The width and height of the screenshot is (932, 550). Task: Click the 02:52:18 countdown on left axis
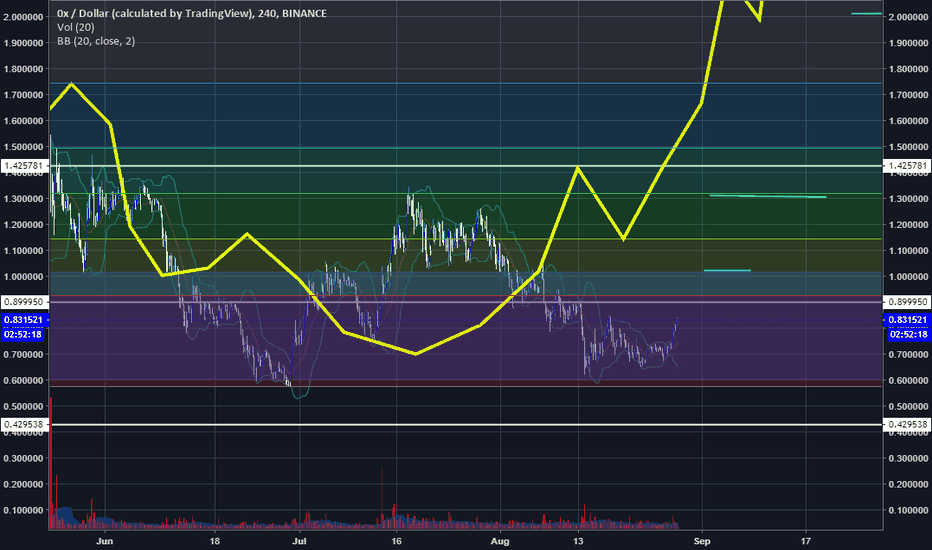[23, 334]
